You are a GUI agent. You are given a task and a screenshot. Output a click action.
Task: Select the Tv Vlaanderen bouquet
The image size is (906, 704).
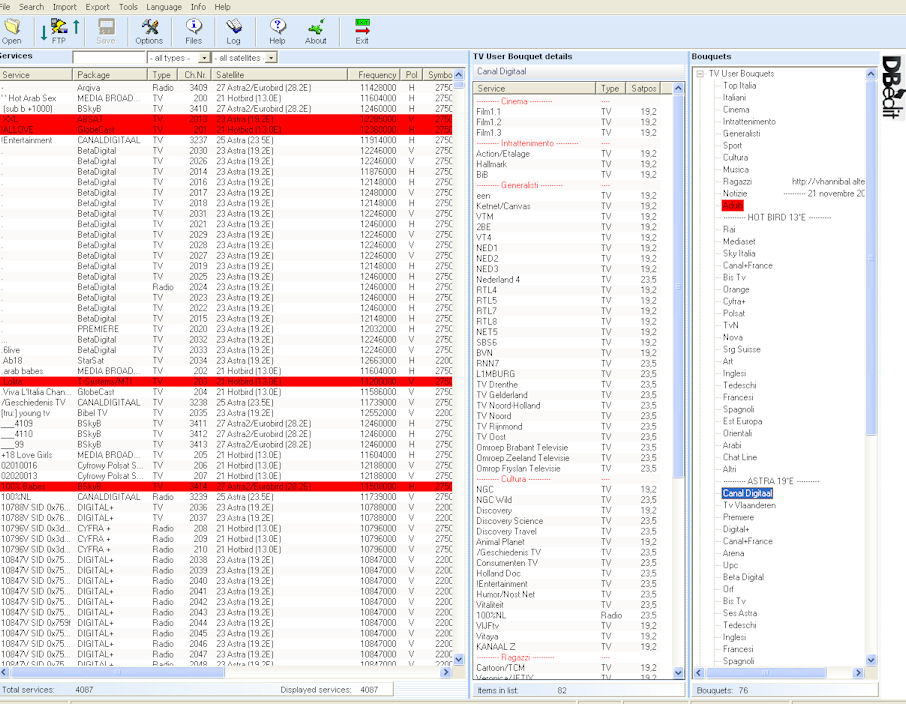point(749,505)
